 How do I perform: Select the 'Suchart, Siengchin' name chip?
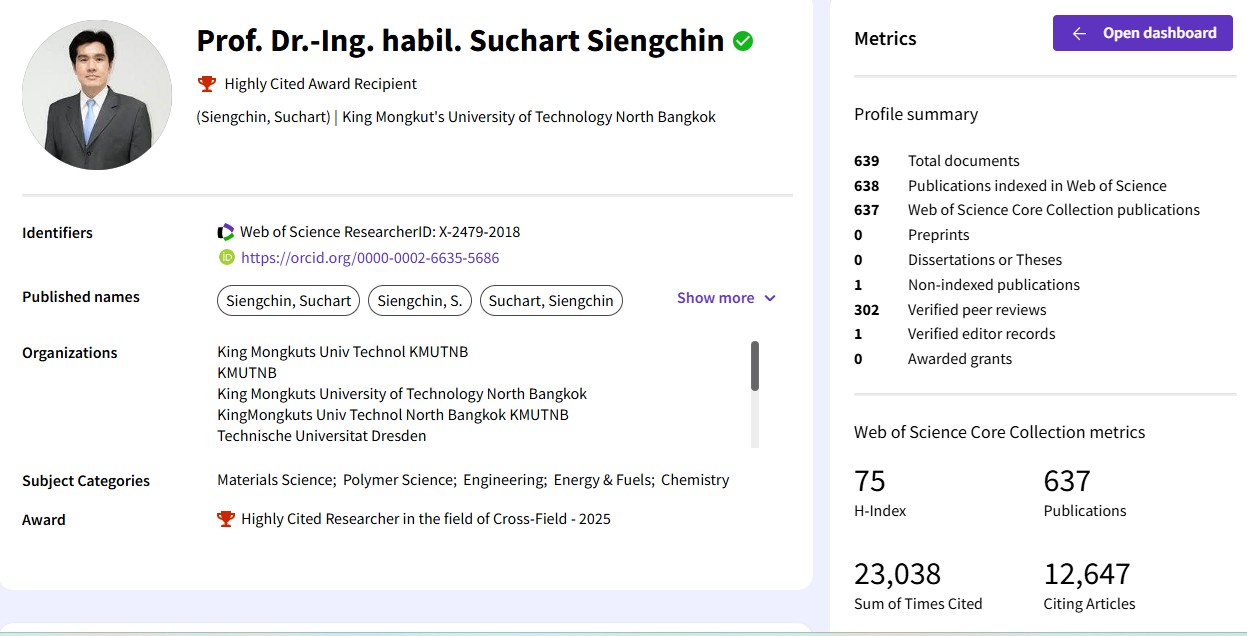[551, 301]
